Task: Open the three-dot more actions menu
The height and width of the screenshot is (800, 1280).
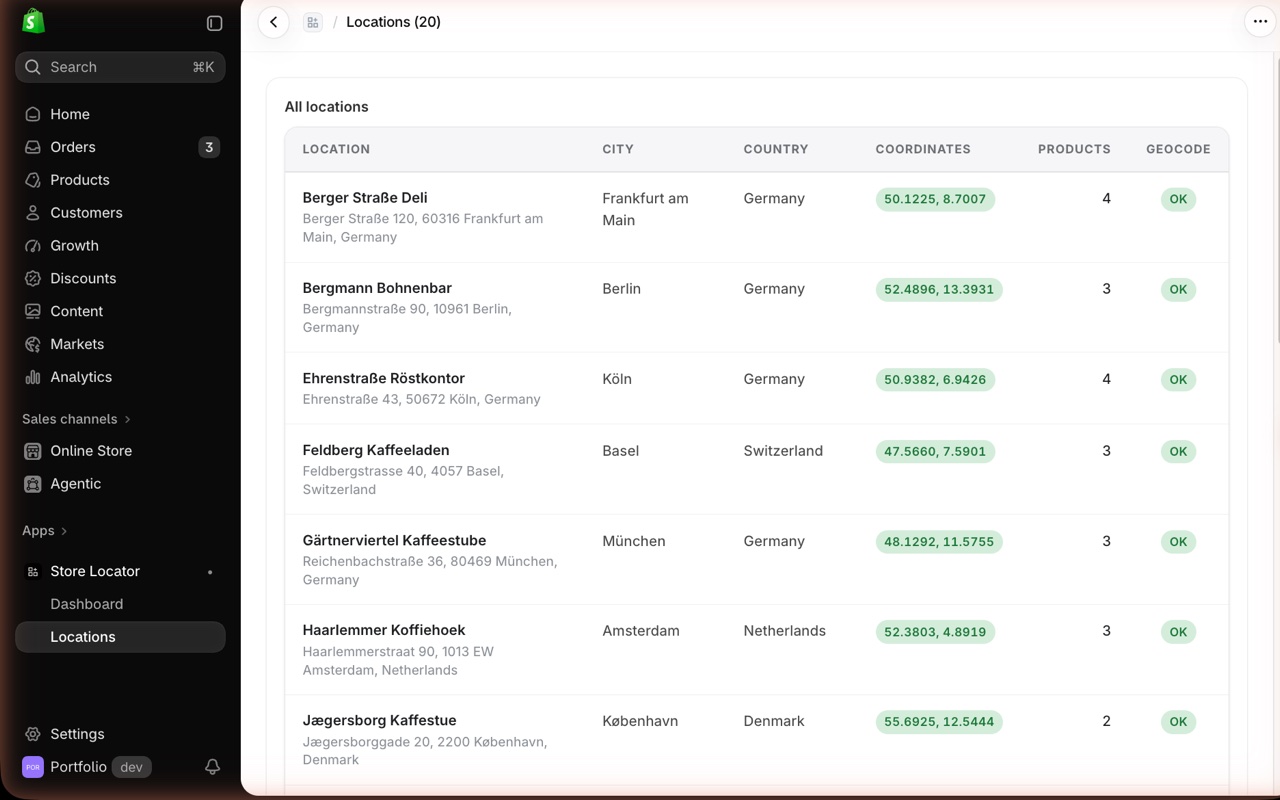Action: coord(1260,22)
